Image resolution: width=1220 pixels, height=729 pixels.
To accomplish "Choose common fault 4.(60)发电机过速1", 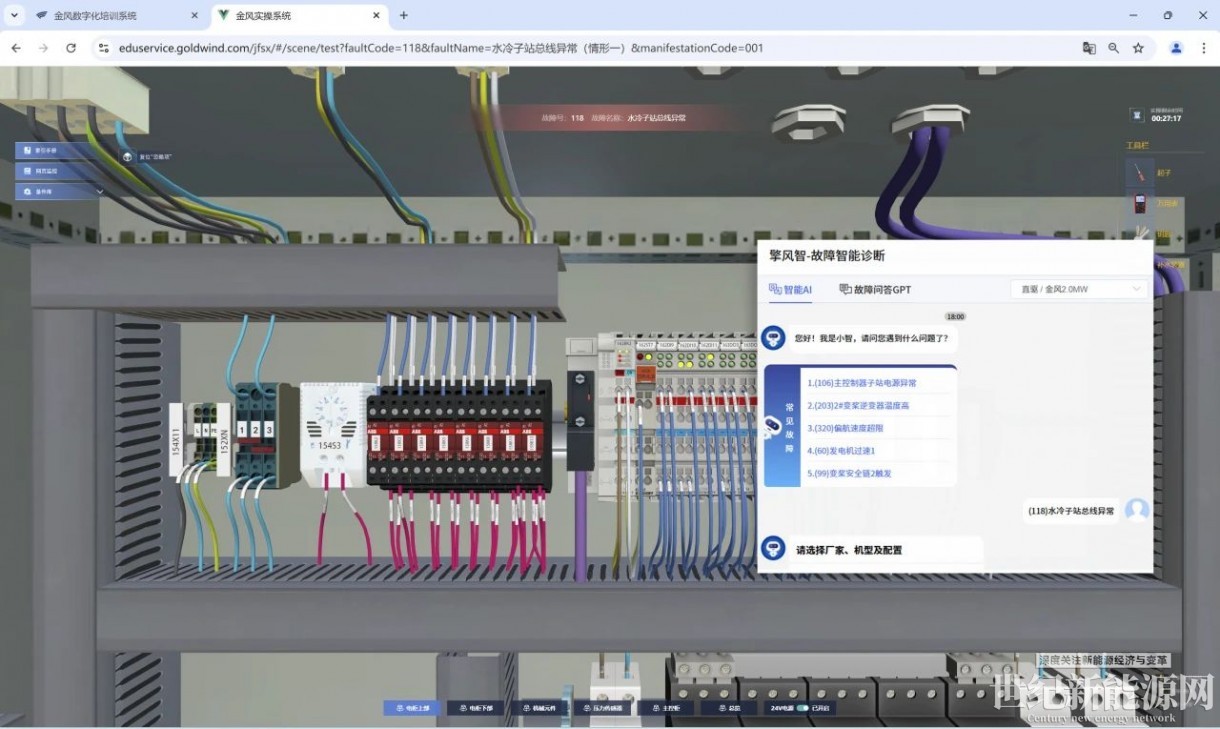I will [841, 451].
